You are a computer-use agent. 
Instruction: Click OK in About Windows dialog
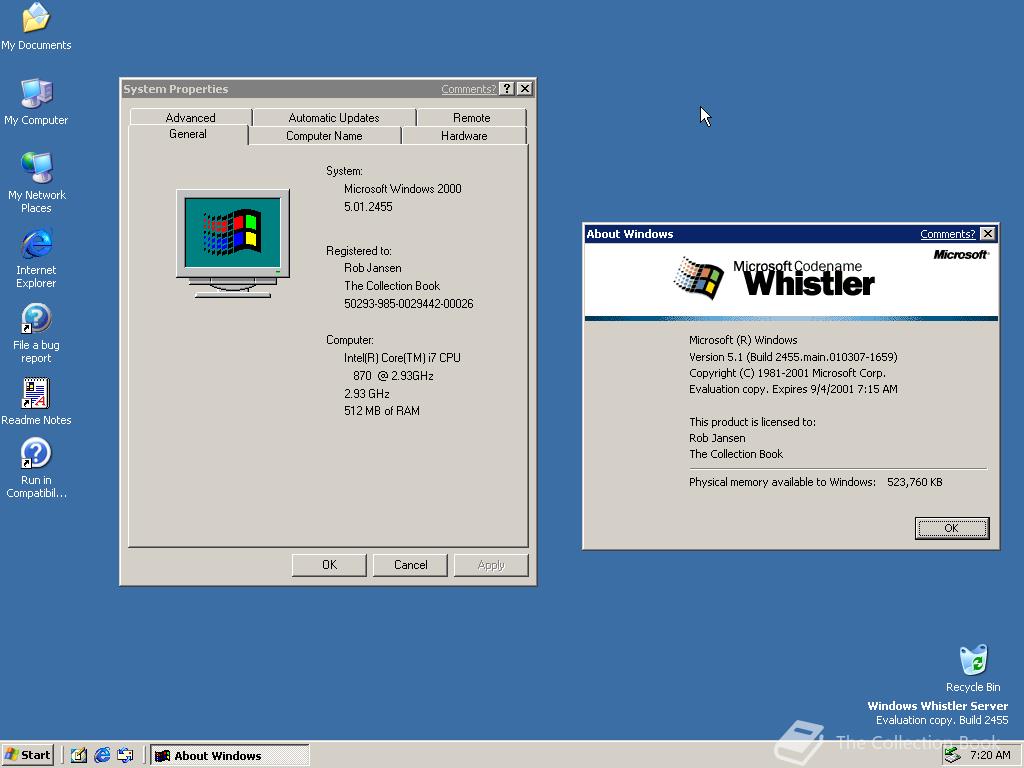coord(952,528)
